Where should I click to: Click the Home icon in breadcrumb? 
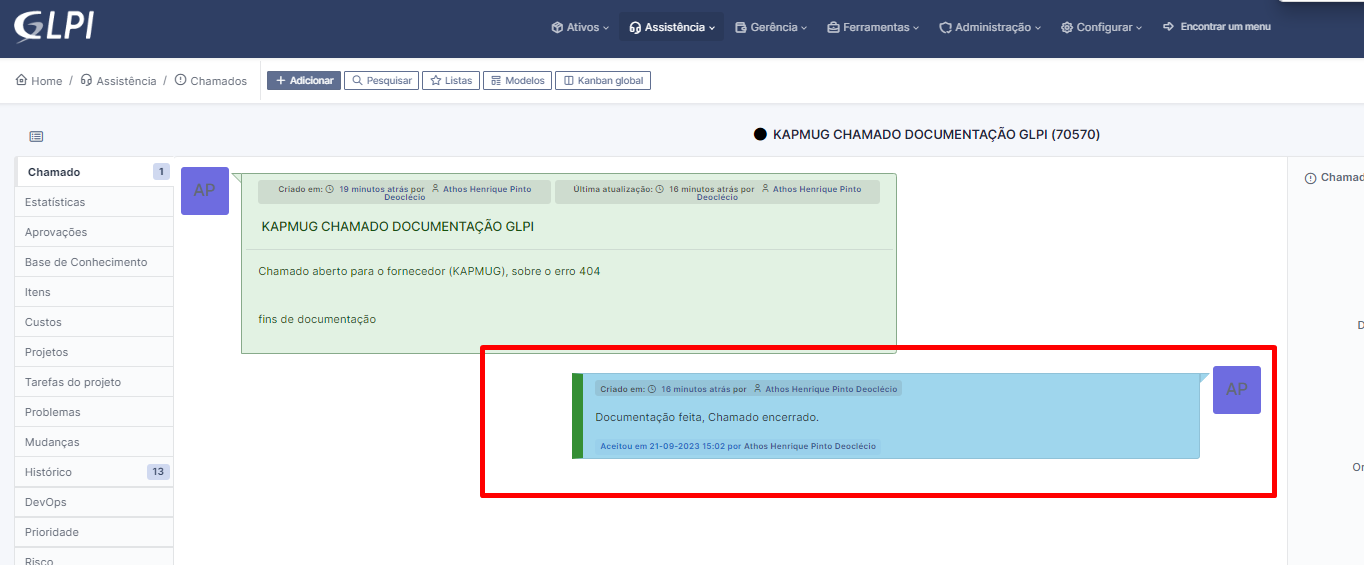click(21, 80)
